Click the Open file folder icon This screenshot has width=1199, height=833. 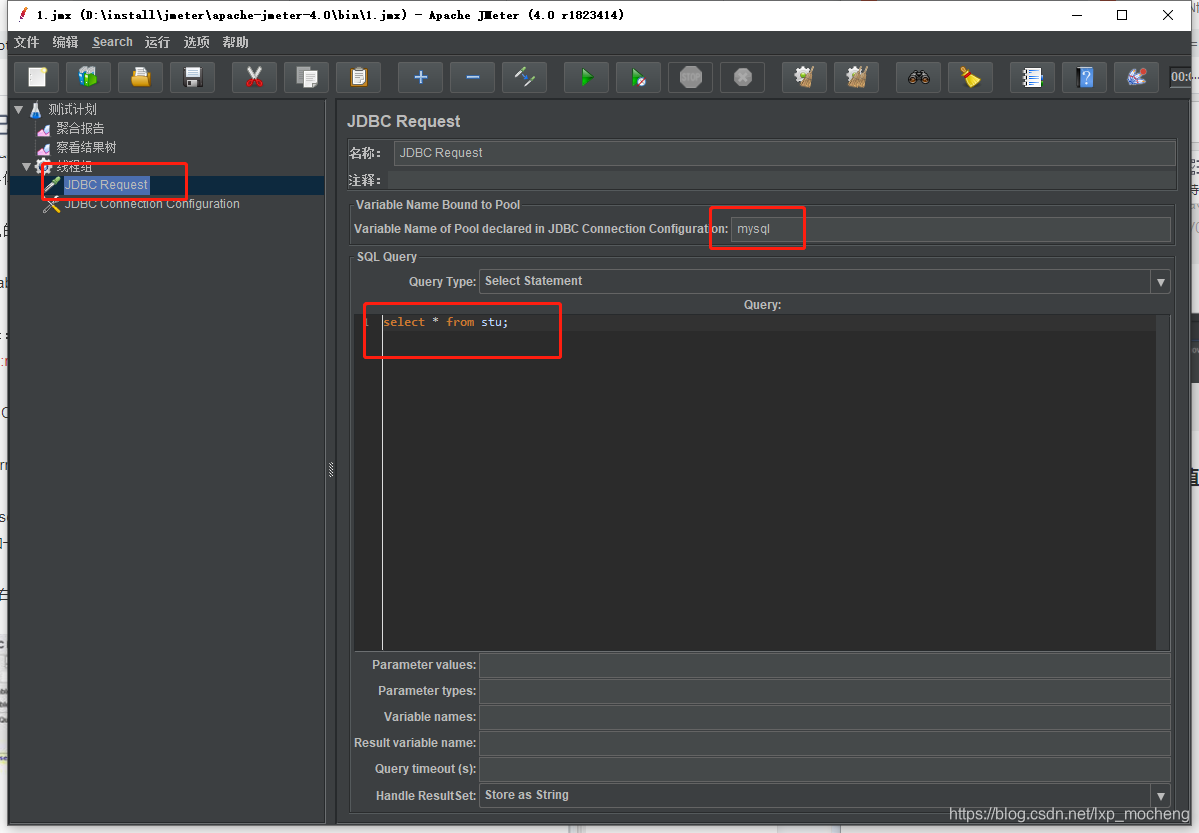(141, 77)
